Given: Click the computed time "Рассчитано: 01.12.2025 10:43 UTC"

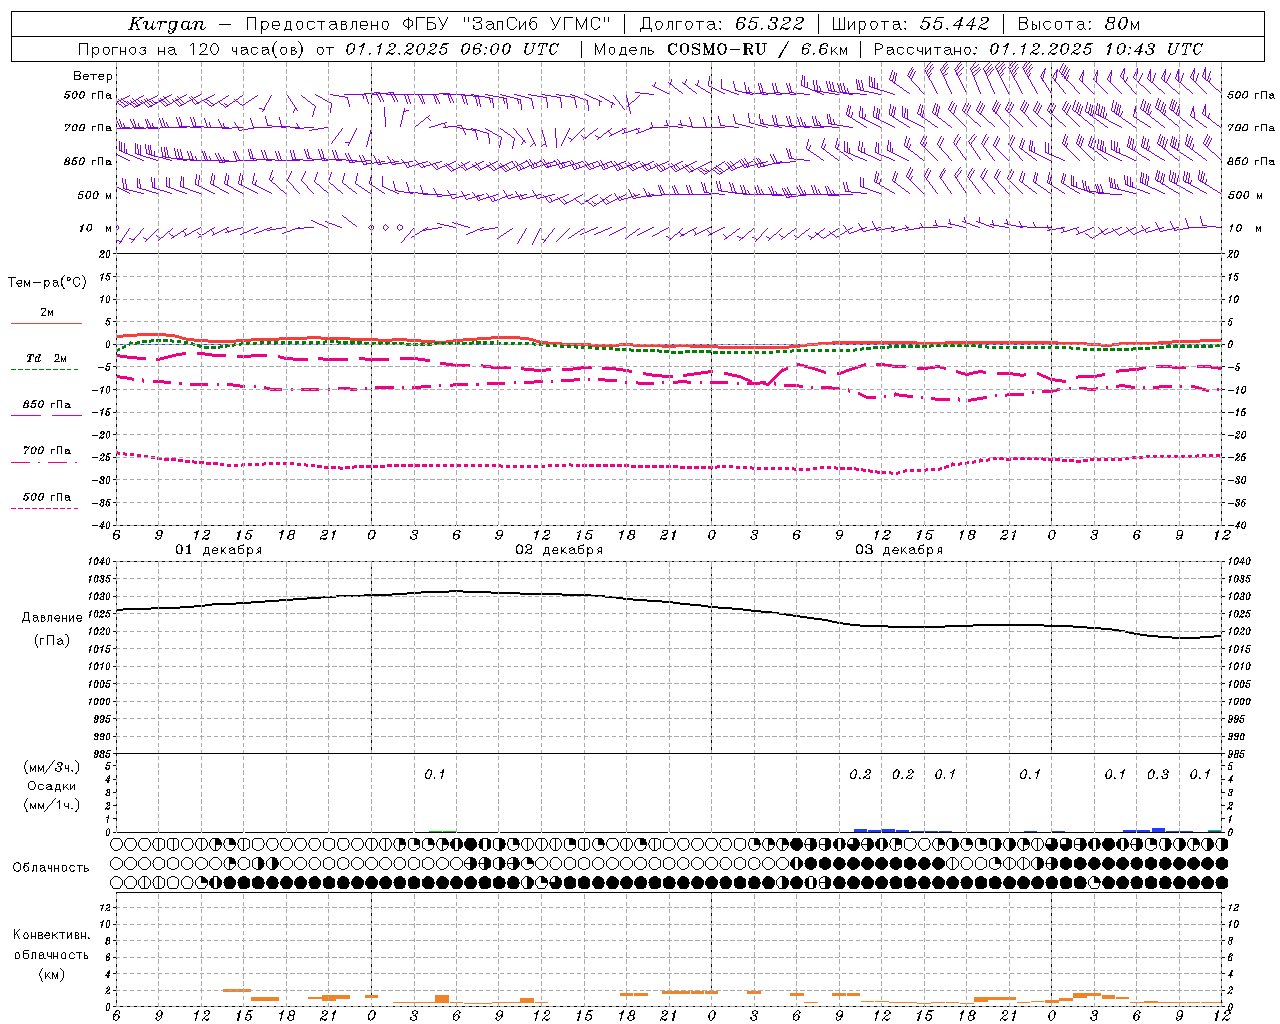Looking at the screenshot, I should [1038, 49].
